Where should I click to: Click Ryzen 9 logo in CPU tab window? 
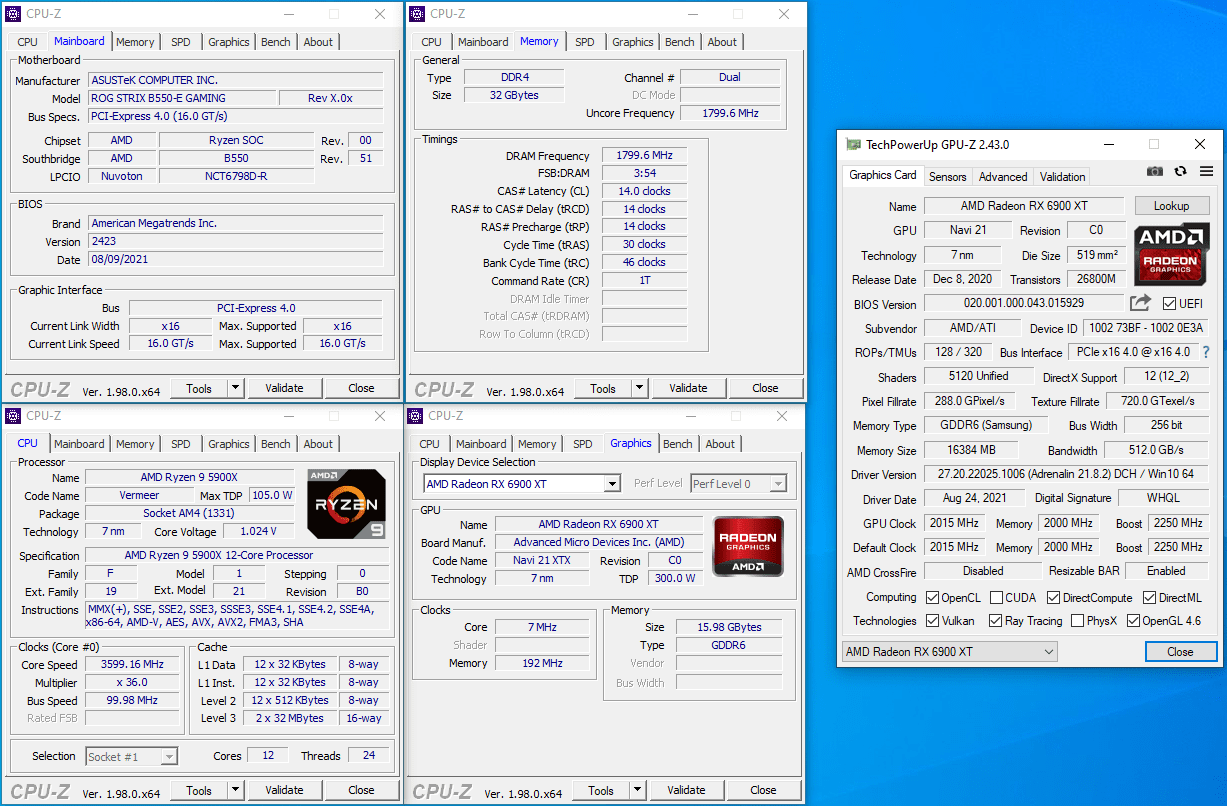click(x=346, y=504)
